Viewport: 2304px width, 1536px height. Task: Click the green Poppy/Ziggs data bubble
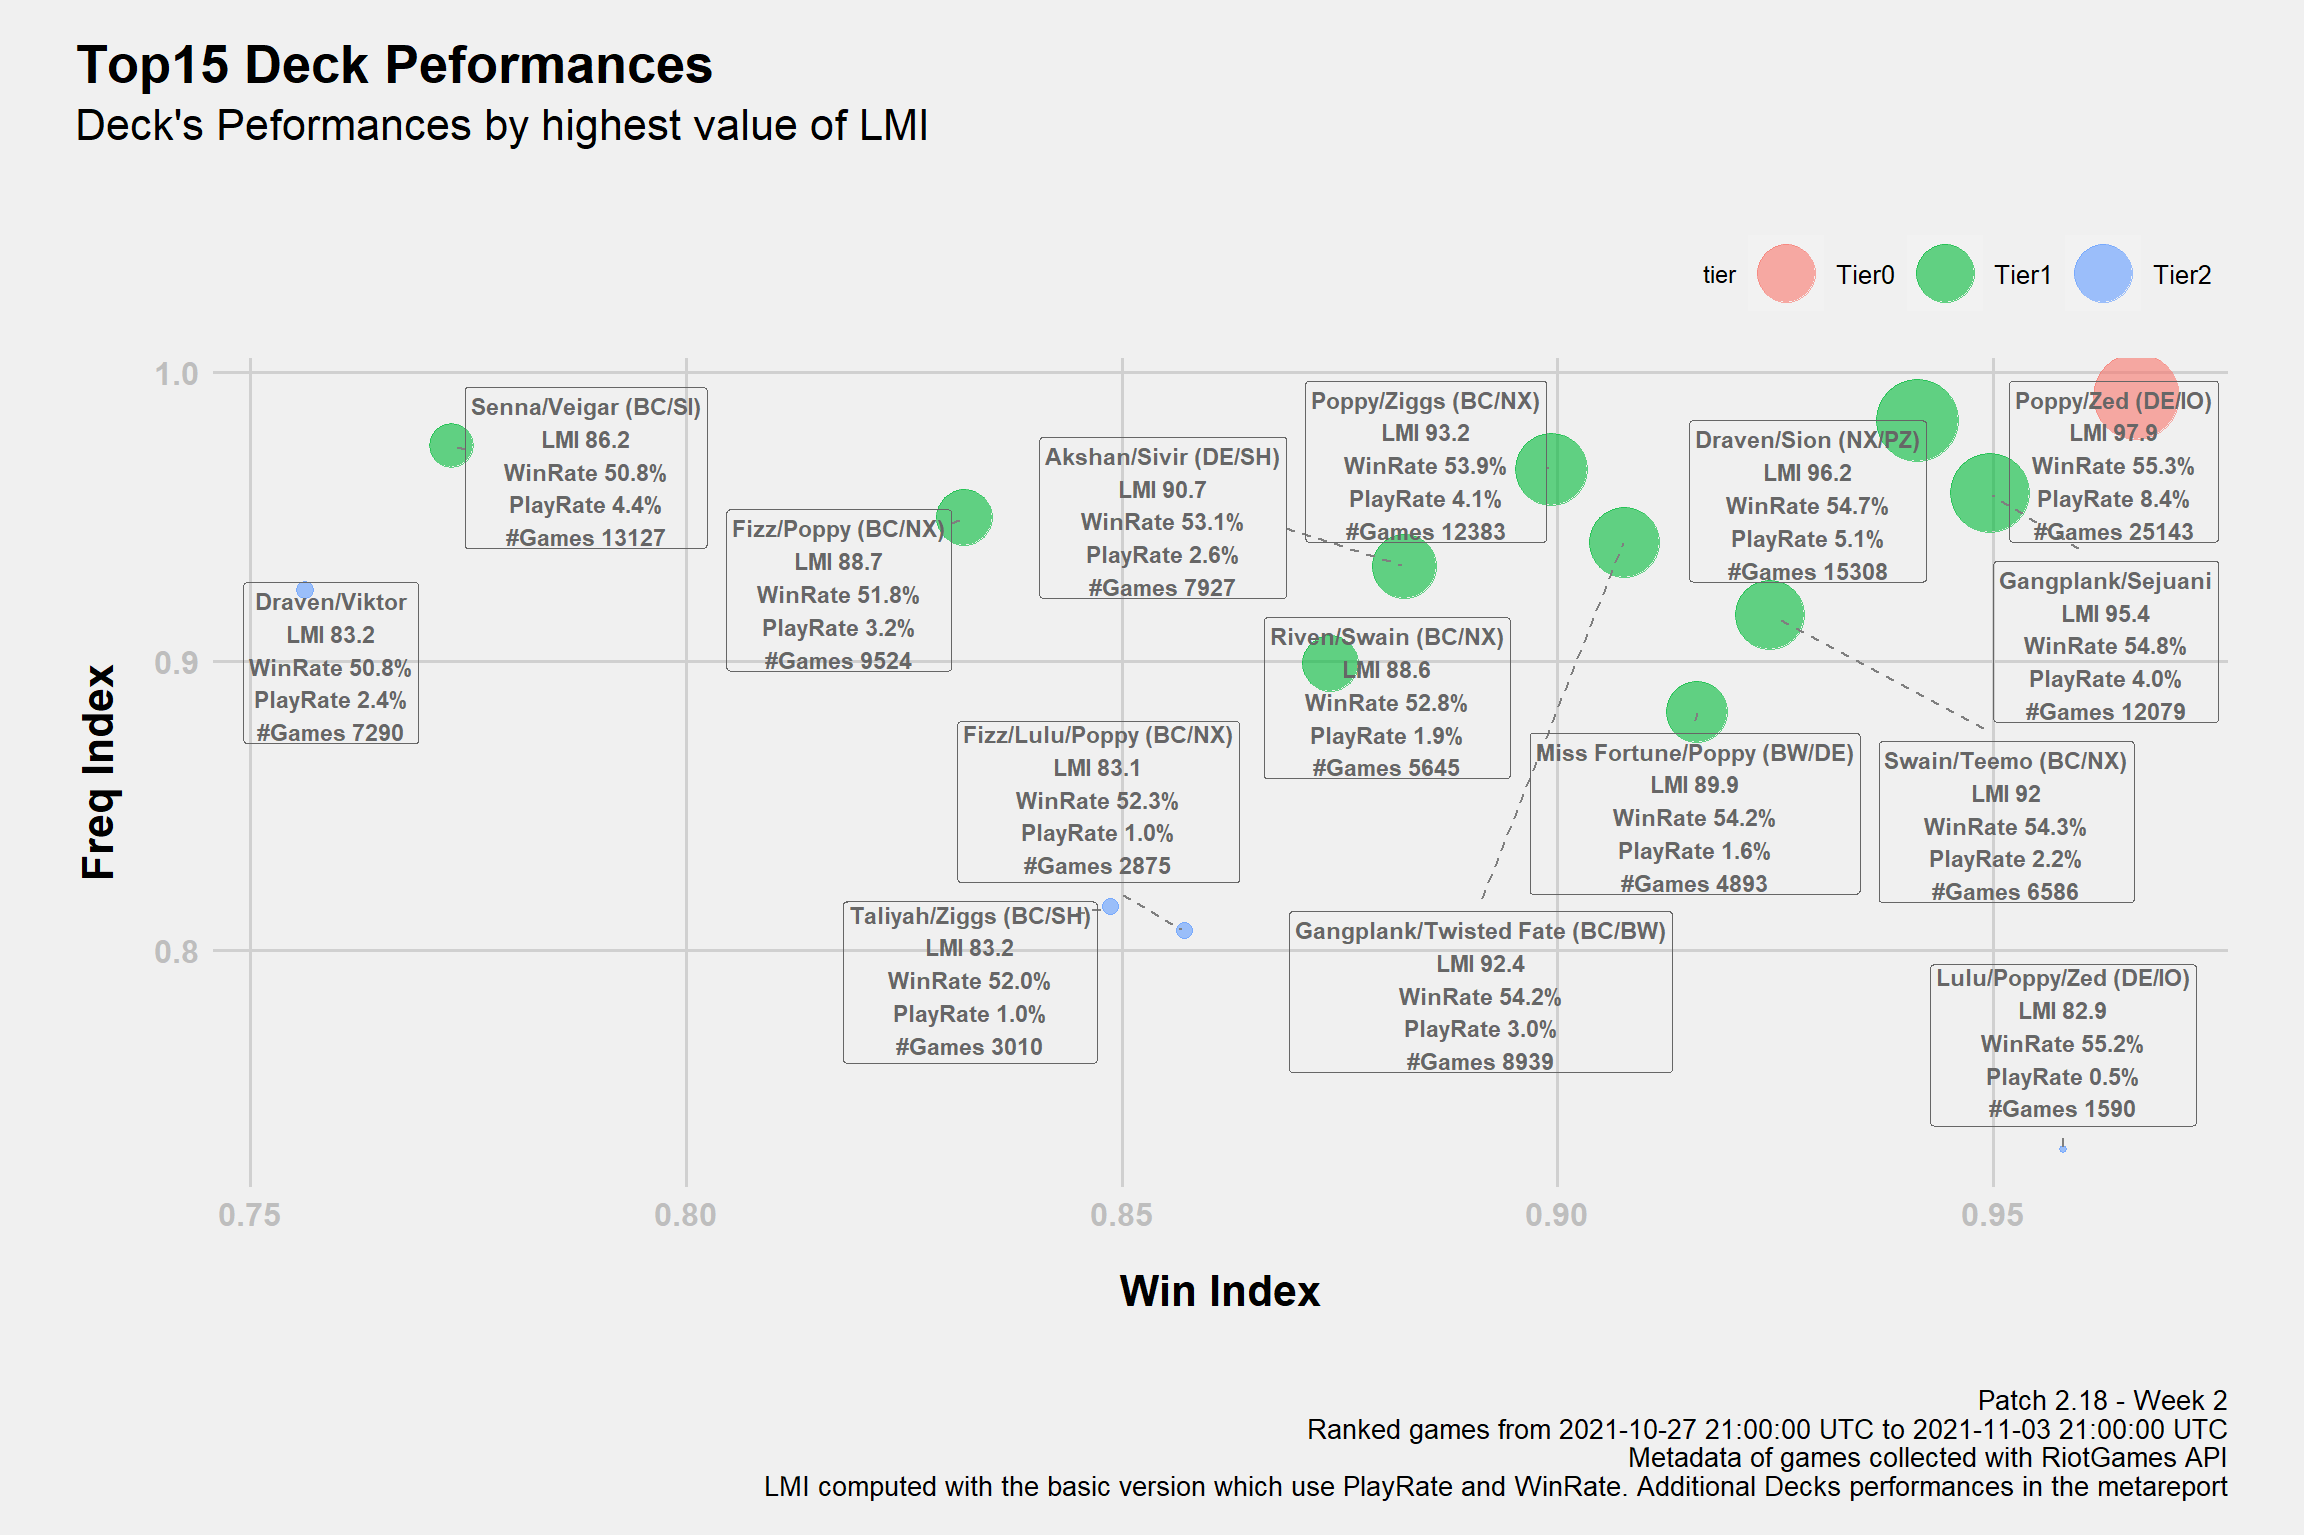click(x=1551, y=468)
